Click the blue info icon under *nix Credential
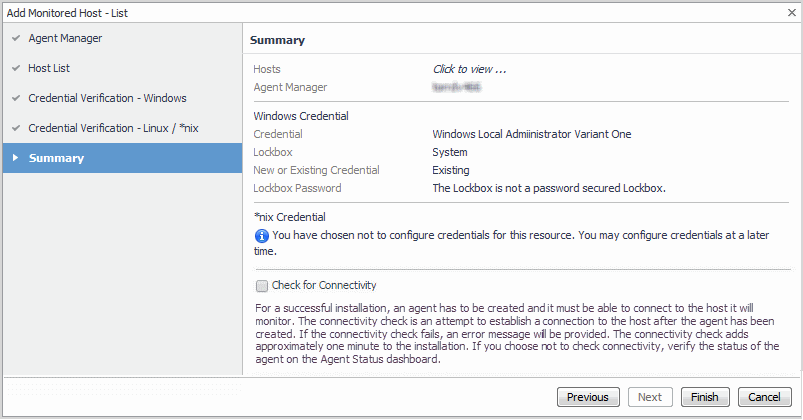803x420 pixels. tap(262, 236)
